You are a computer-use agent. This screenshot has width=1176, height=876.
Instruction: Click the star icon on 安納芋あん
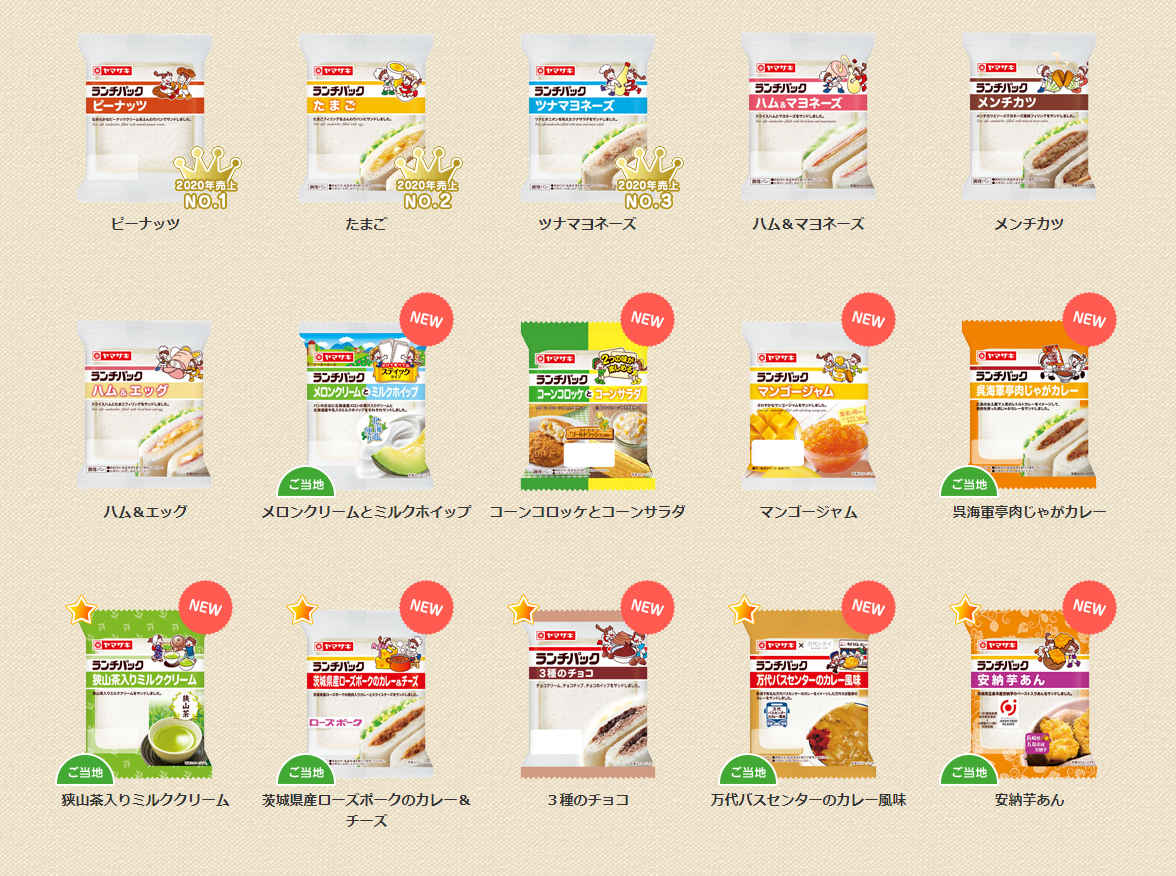[x=964, y=610]
